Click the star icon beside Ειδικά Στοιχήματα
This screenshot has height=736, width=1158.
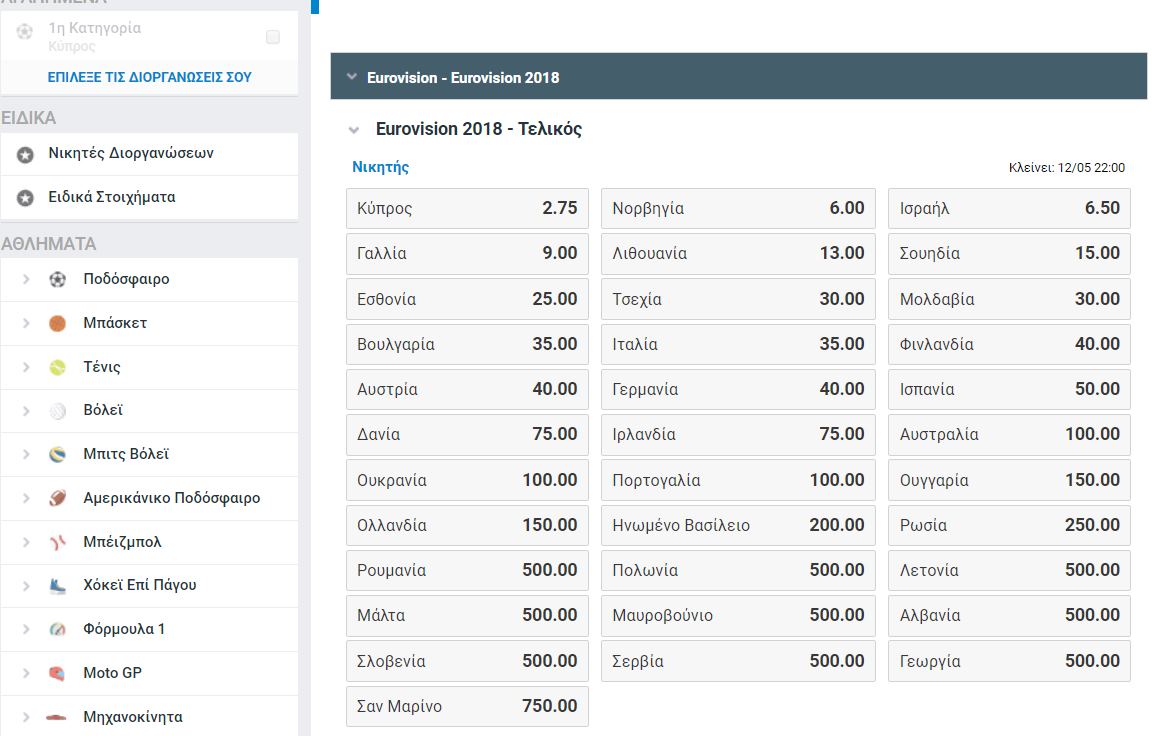pyautogui.click(x=25, y=198)
